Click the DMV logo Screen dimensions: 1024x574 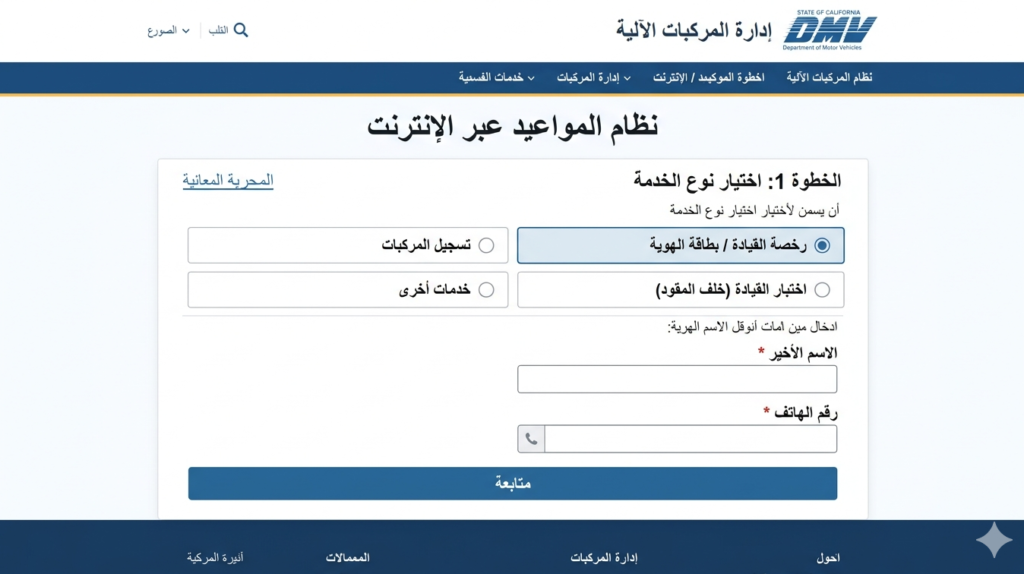(829, 30)
